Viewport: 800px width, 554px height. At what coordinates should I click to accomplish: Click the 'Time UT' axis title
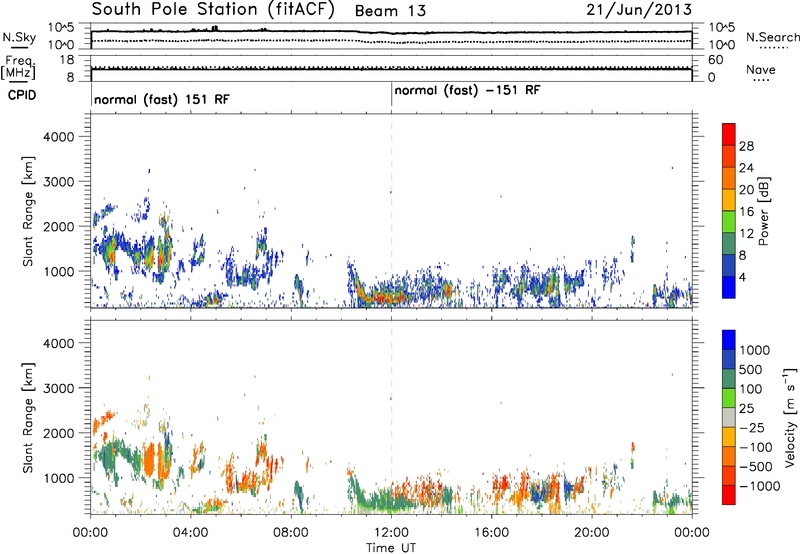click(x=391, y=548)
